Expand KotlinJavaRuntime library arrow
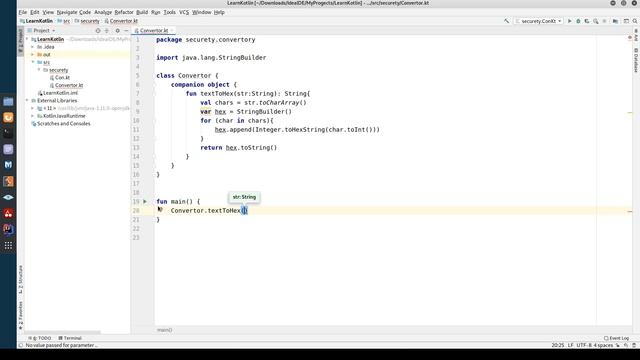 33,116
